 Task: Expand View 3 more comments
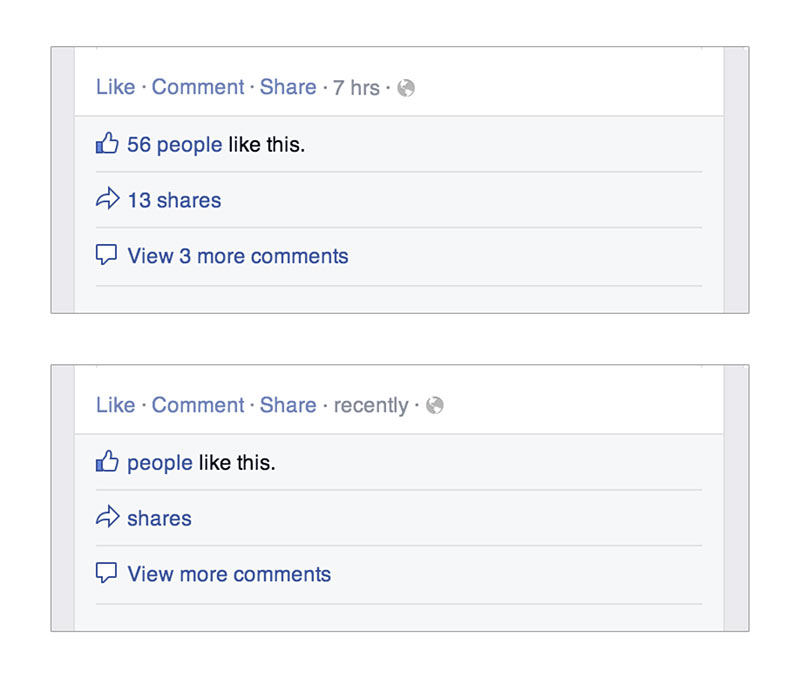[x=238, y=256]
